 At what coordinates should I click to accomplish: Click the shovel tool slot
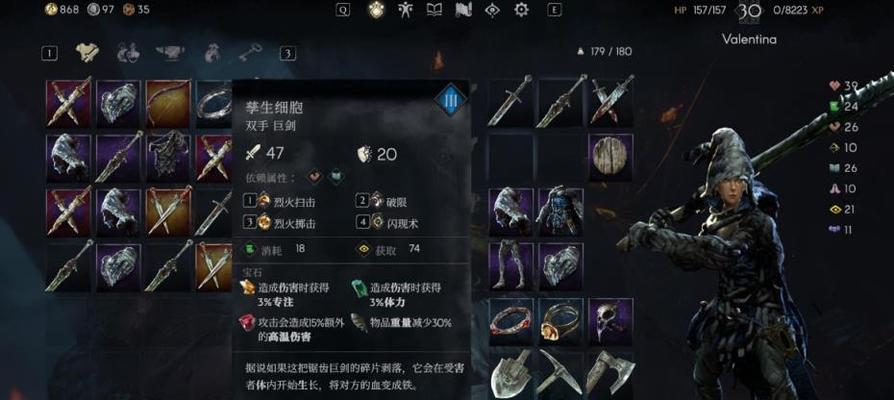click(x=511, y=374)
